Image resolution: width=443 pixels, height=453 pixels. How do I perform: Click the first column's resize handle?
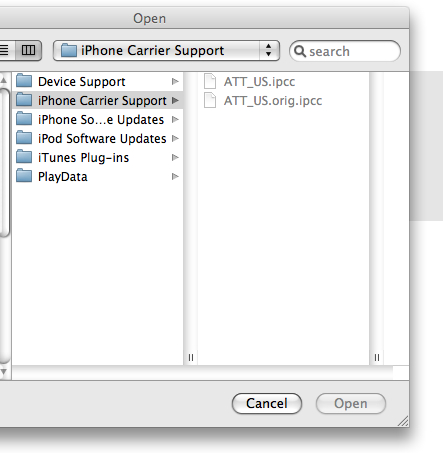pyautogui.click(x=191, y=358)
